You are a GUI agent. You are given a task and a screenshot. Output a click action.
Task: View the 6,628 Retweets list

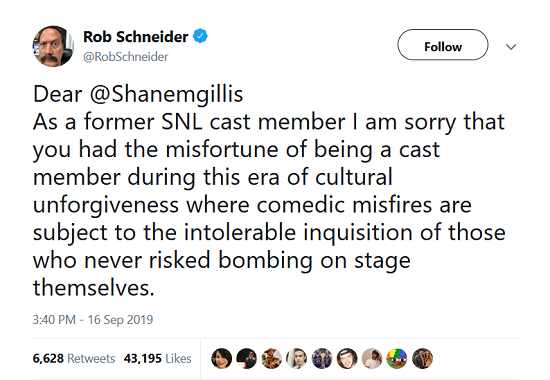tap(74, 359)
